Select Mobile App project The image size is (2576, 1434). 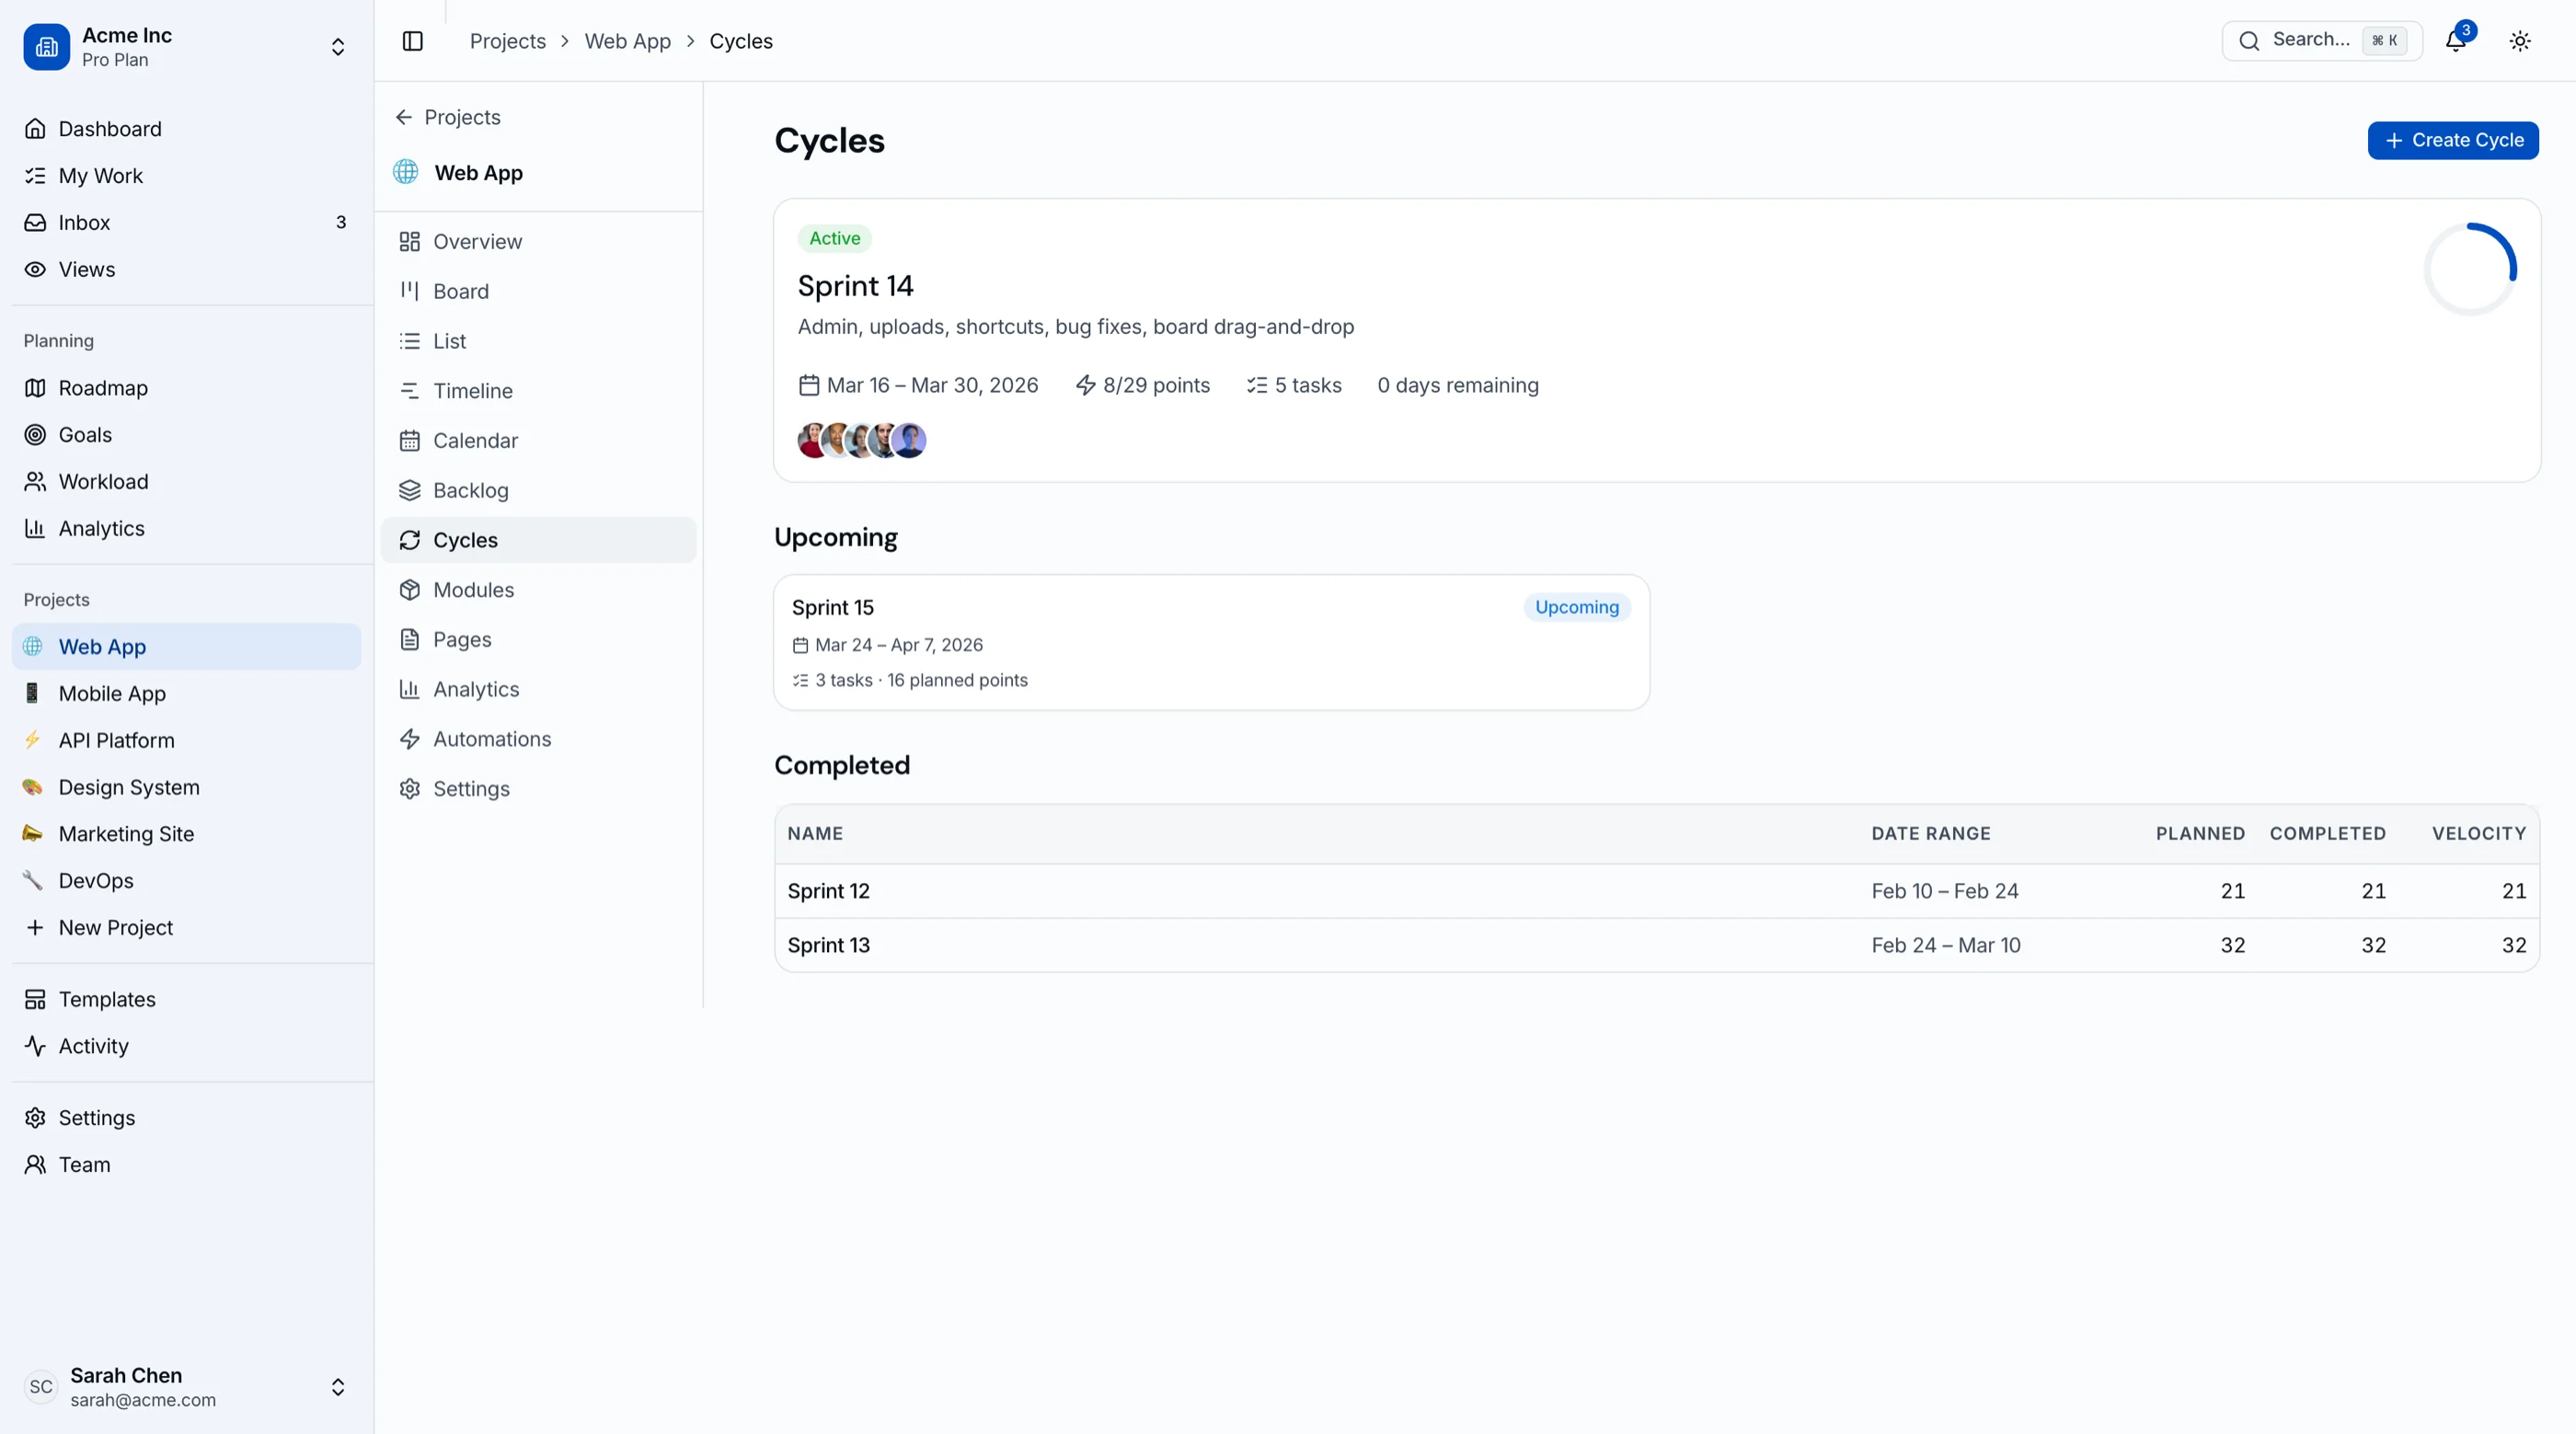pyautogui.click(x=187, y=693)
